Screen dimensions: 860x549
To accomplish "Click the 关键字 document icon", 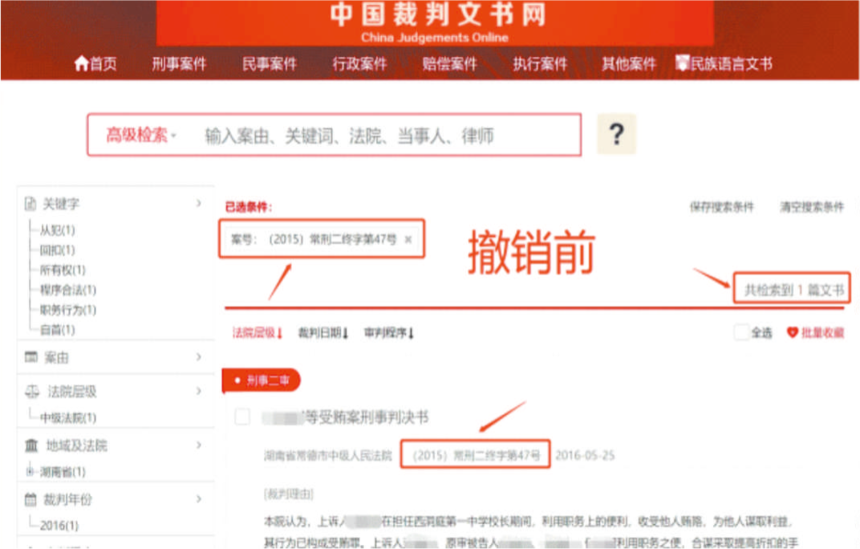I will pos(30,204).
